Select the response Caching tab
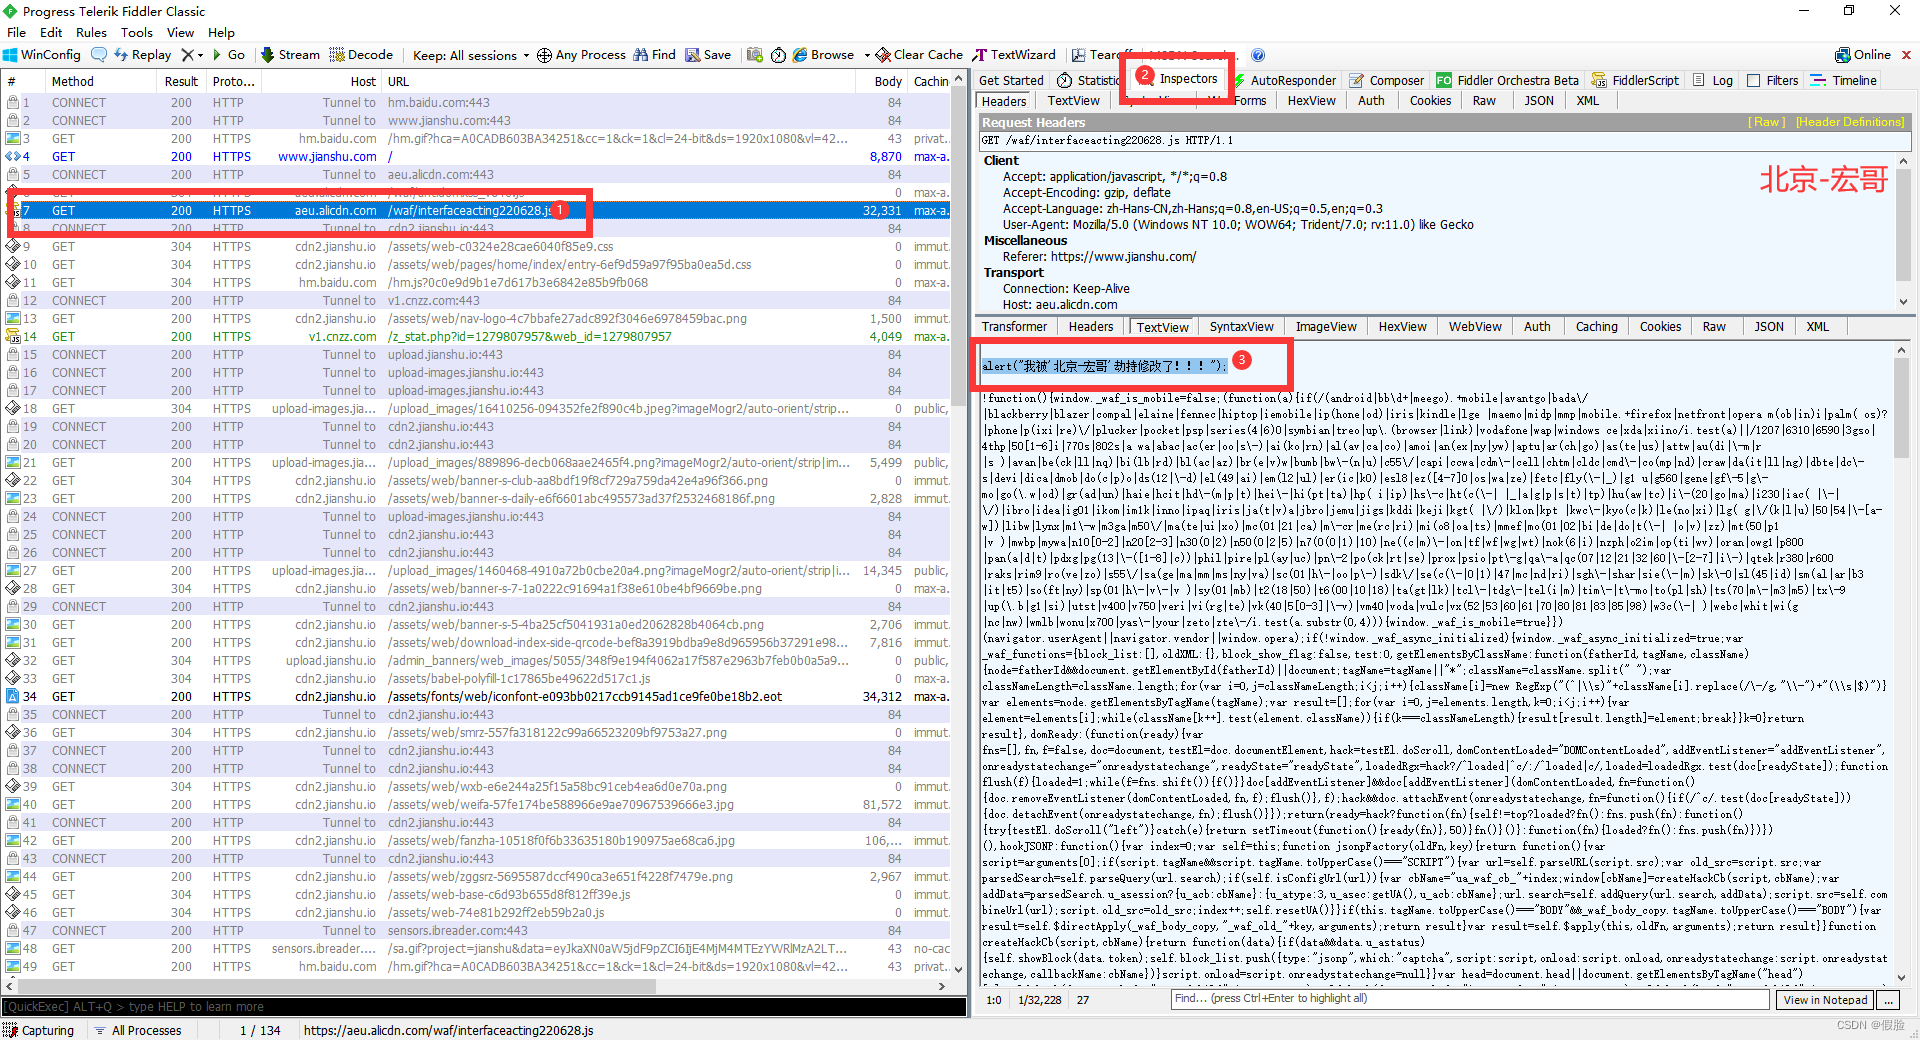Image resolution: width=1920 pixels, height=1040 pixels. [x=1596, y=327]
